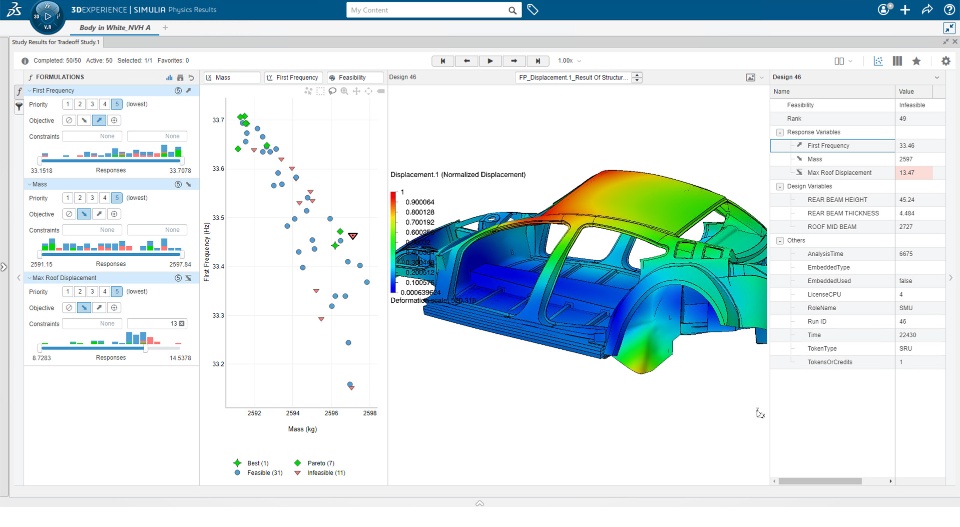Open the user profile icon

tap(884, 10)
